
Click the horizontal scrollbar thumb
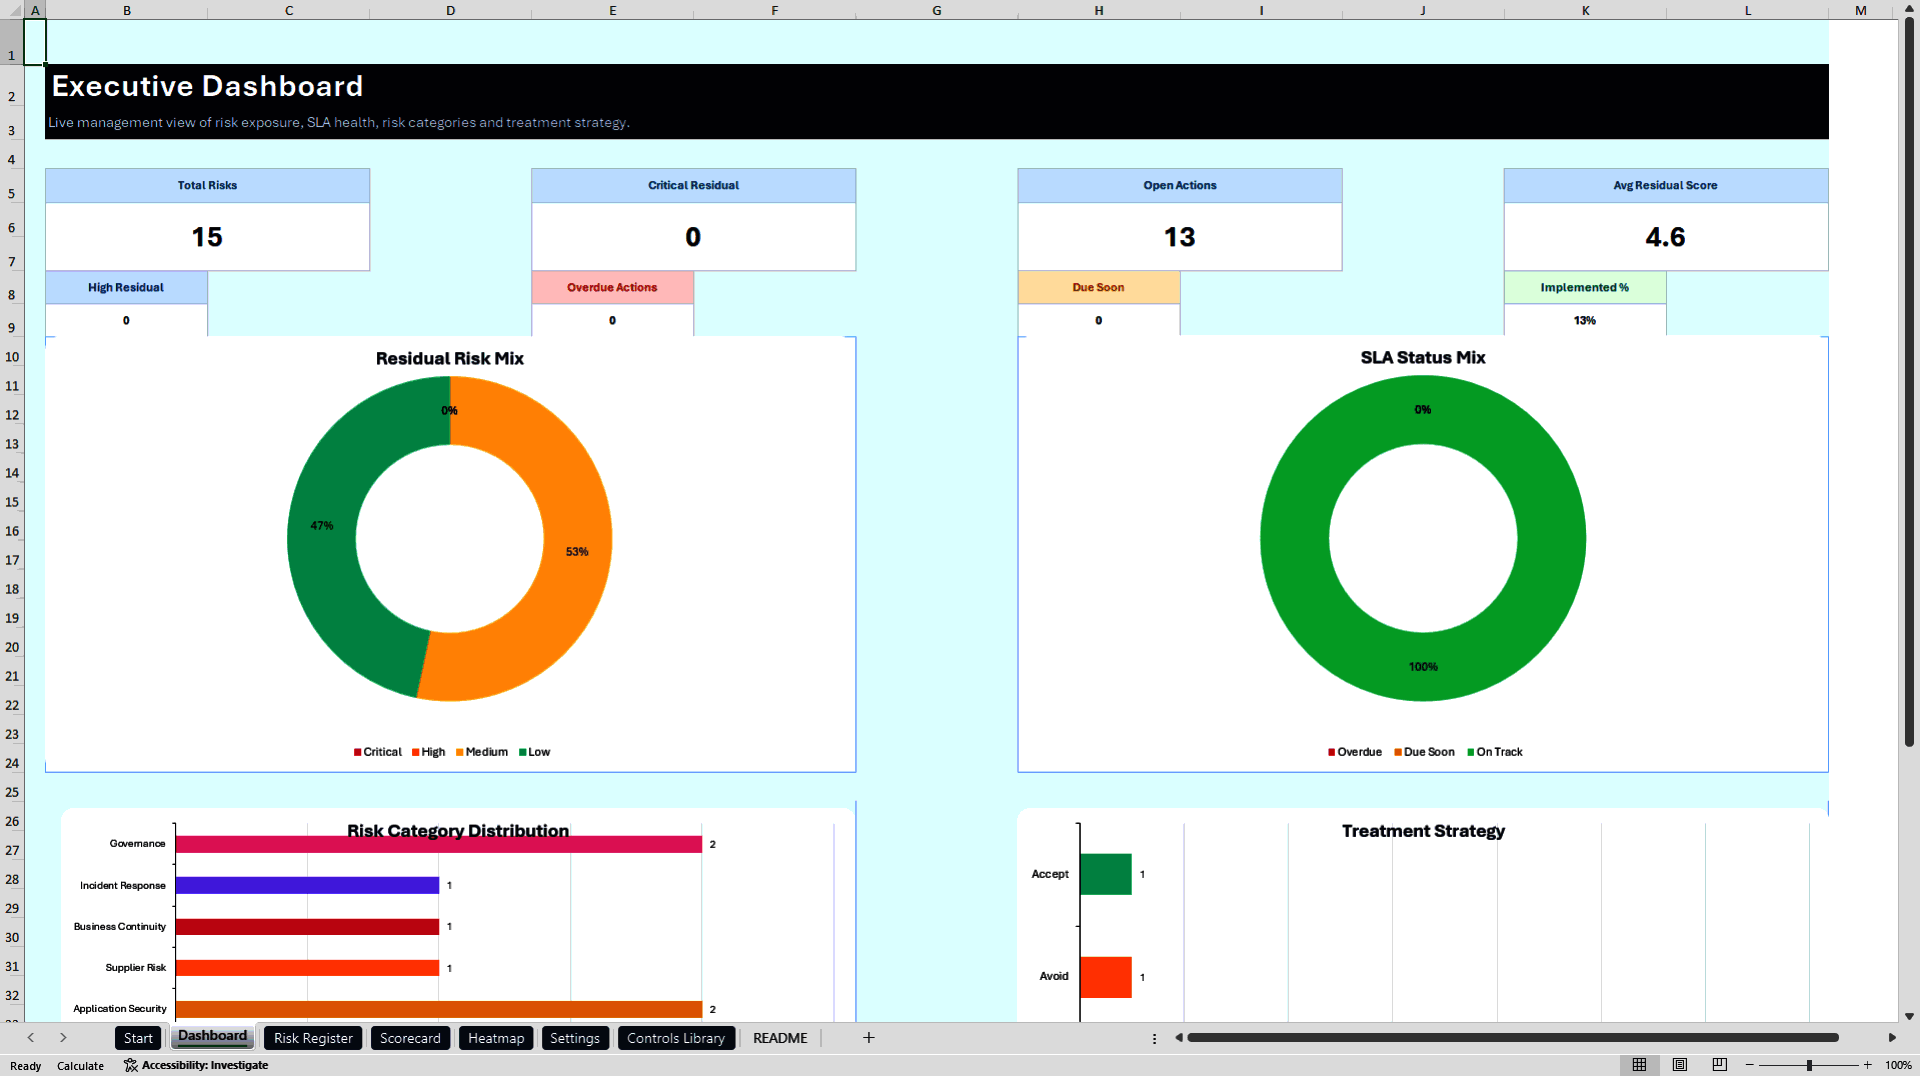click(1513, 1038)
